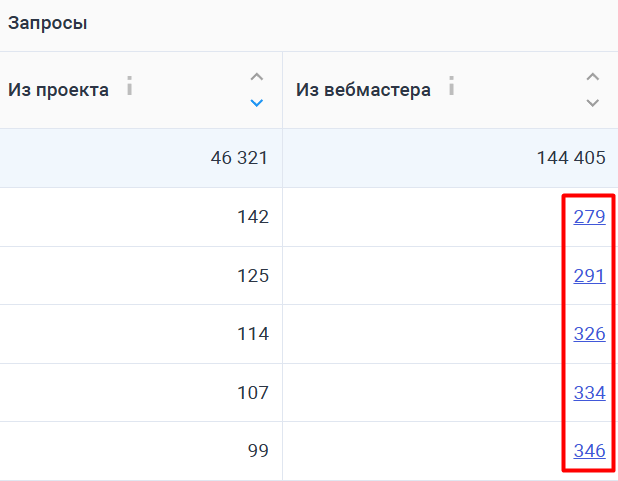This screenshot has width=618, height=481.
Task: Sort Из проекта column ascending with up arrow
Action: tap(257, 77)
